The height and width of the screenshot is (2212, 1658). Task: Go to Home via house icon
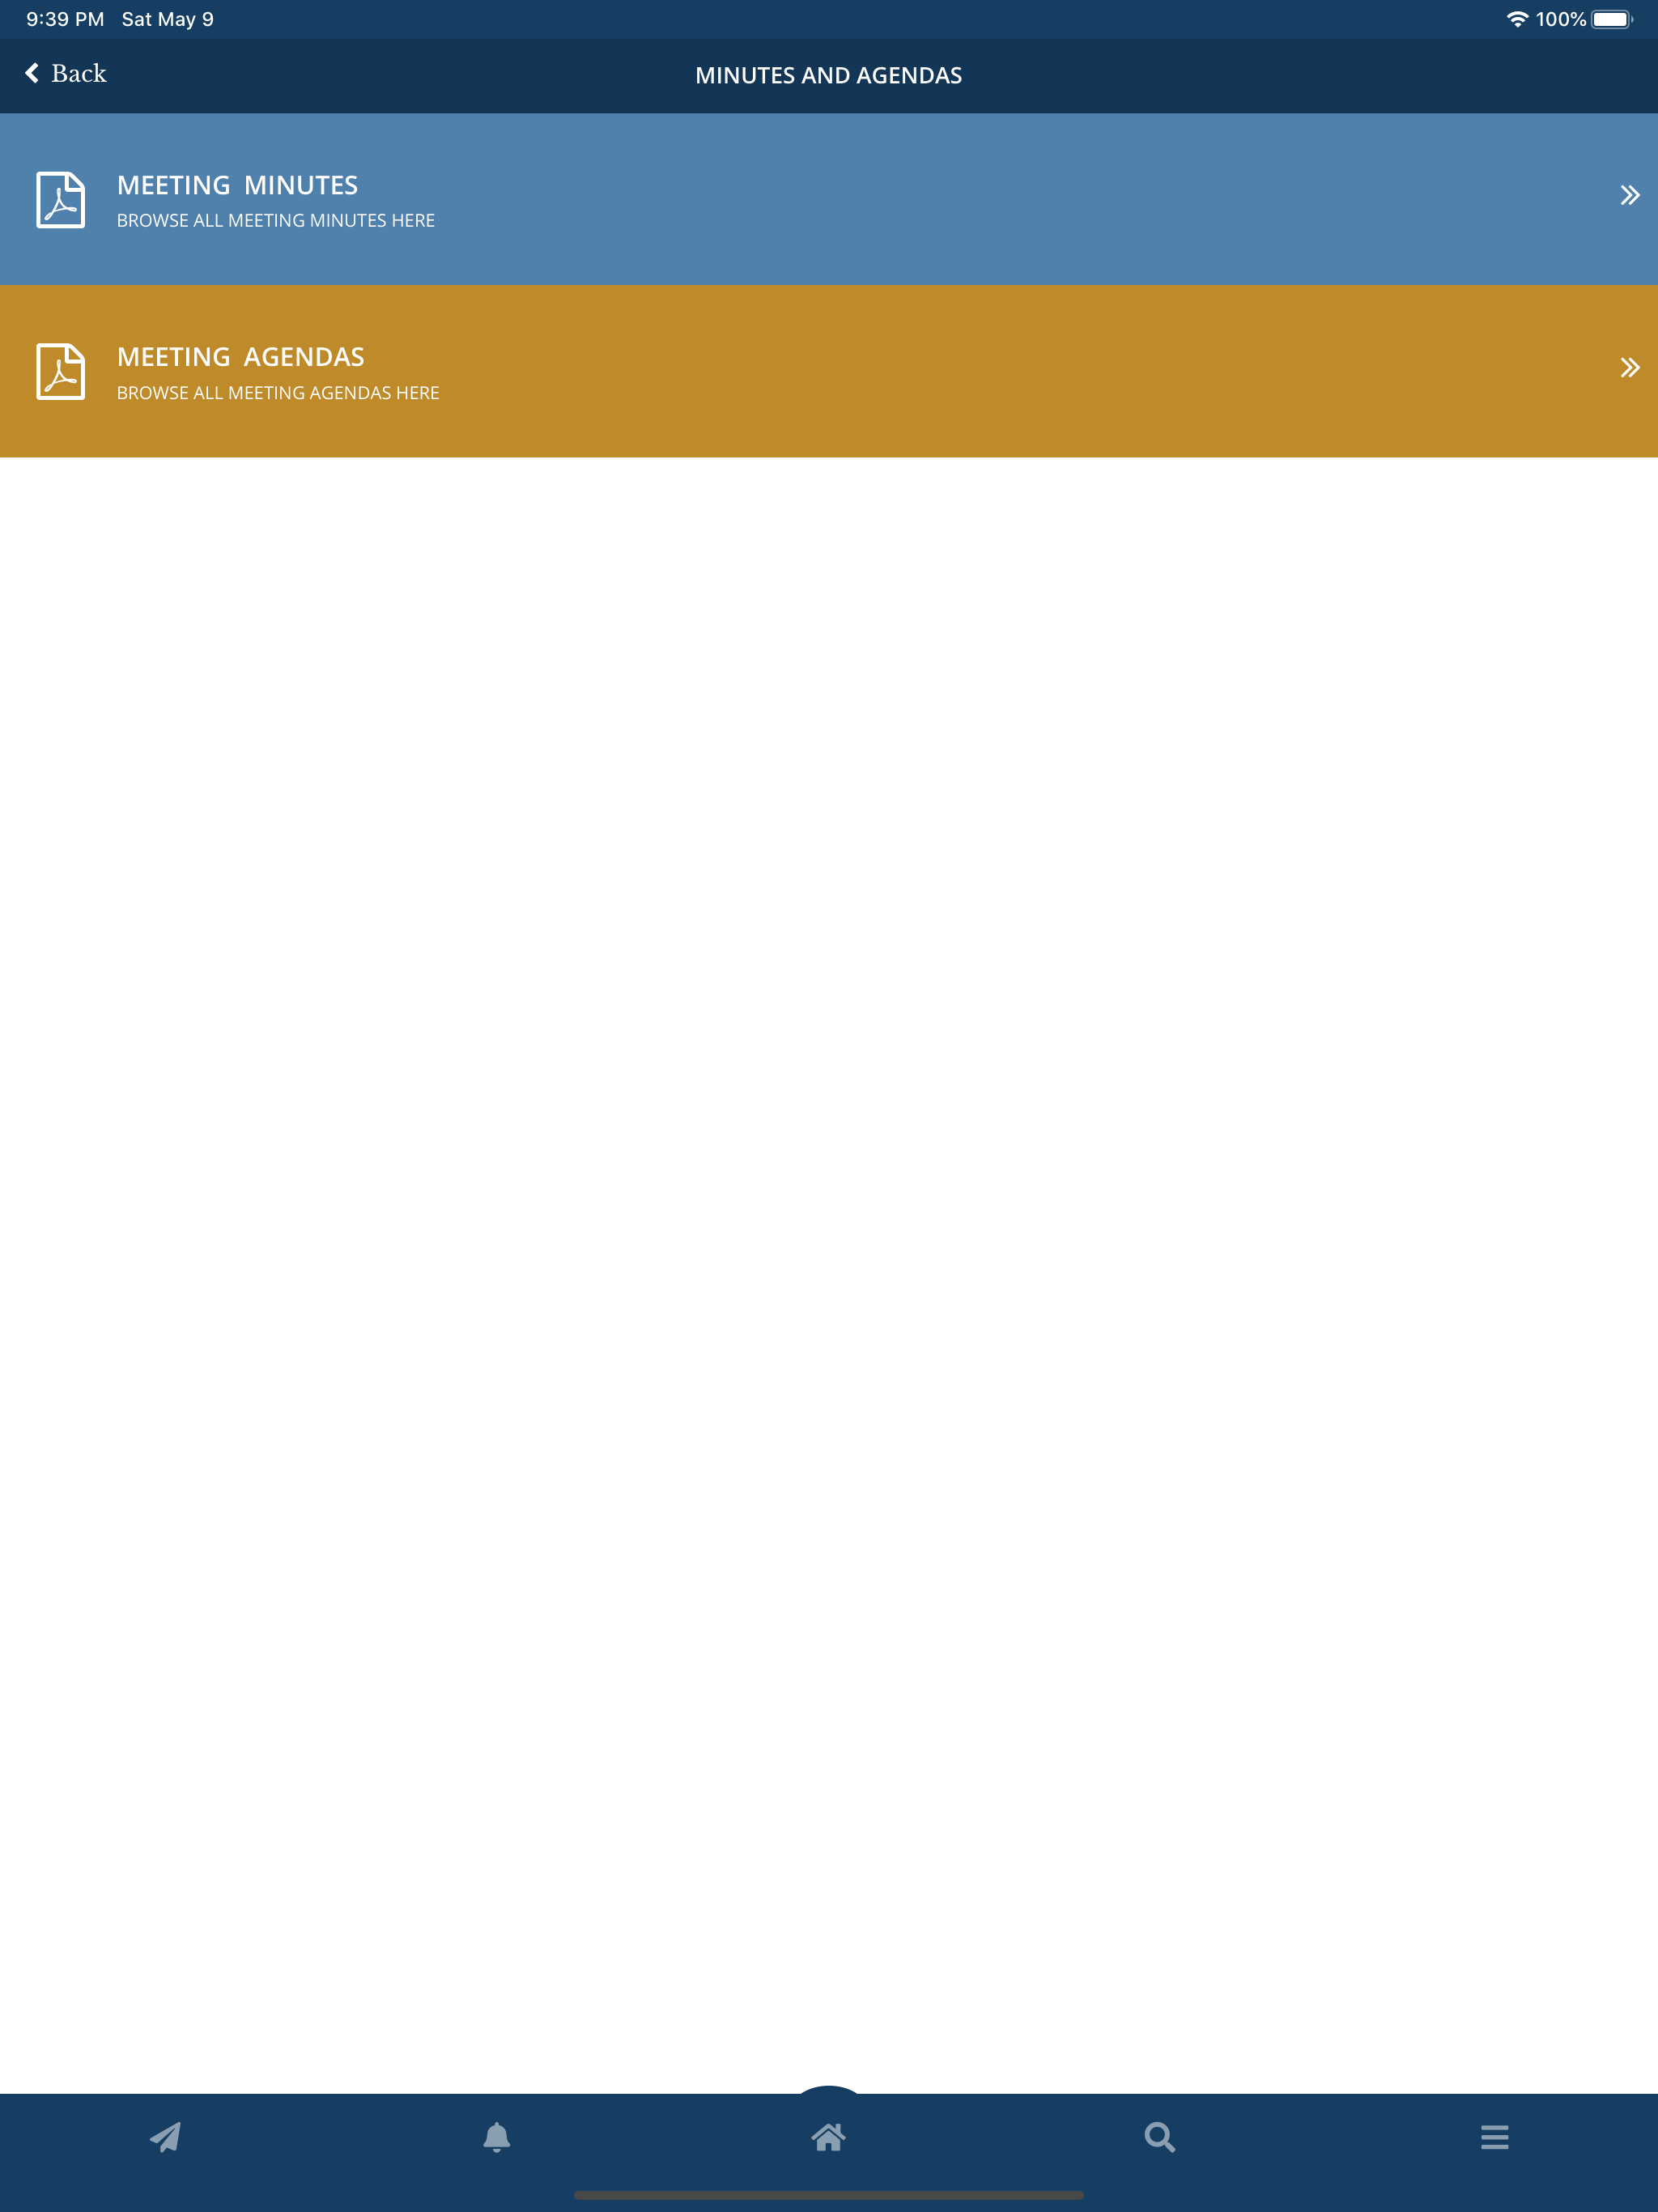pyautogui.click(x=828, y=2137)
